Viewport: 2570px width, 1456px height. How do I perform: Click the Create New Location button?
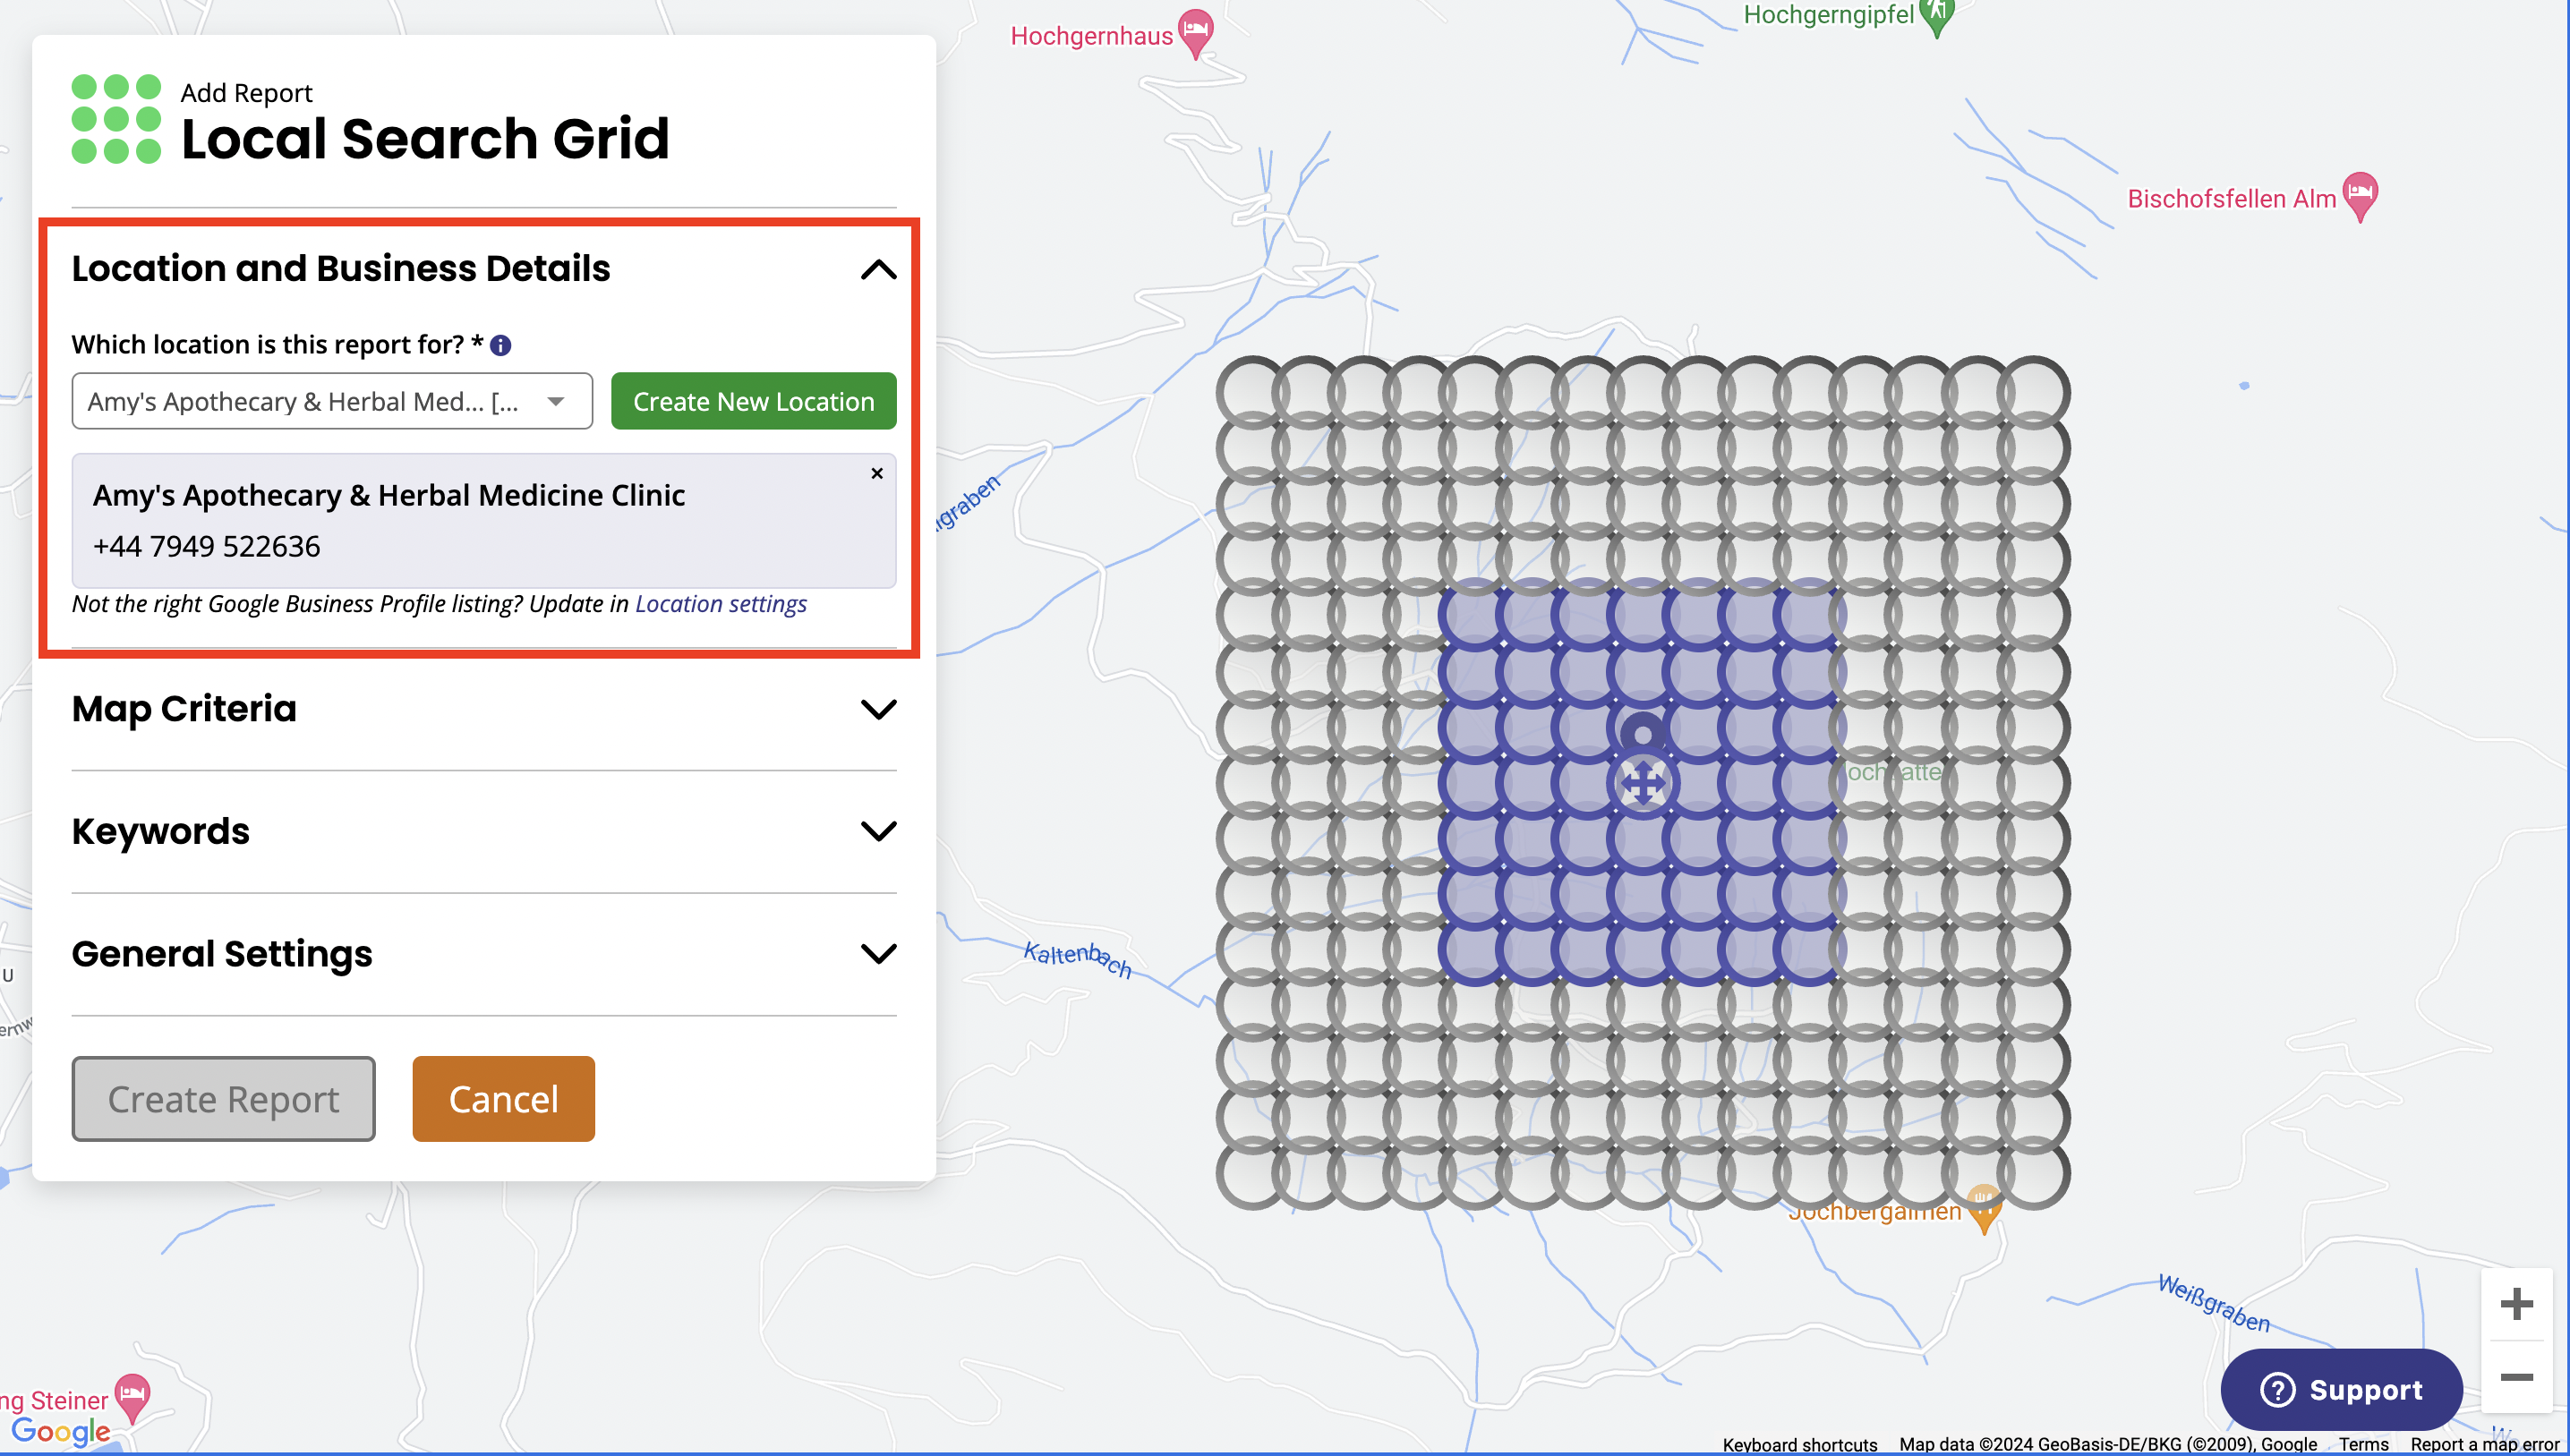[x=753, y=402]
